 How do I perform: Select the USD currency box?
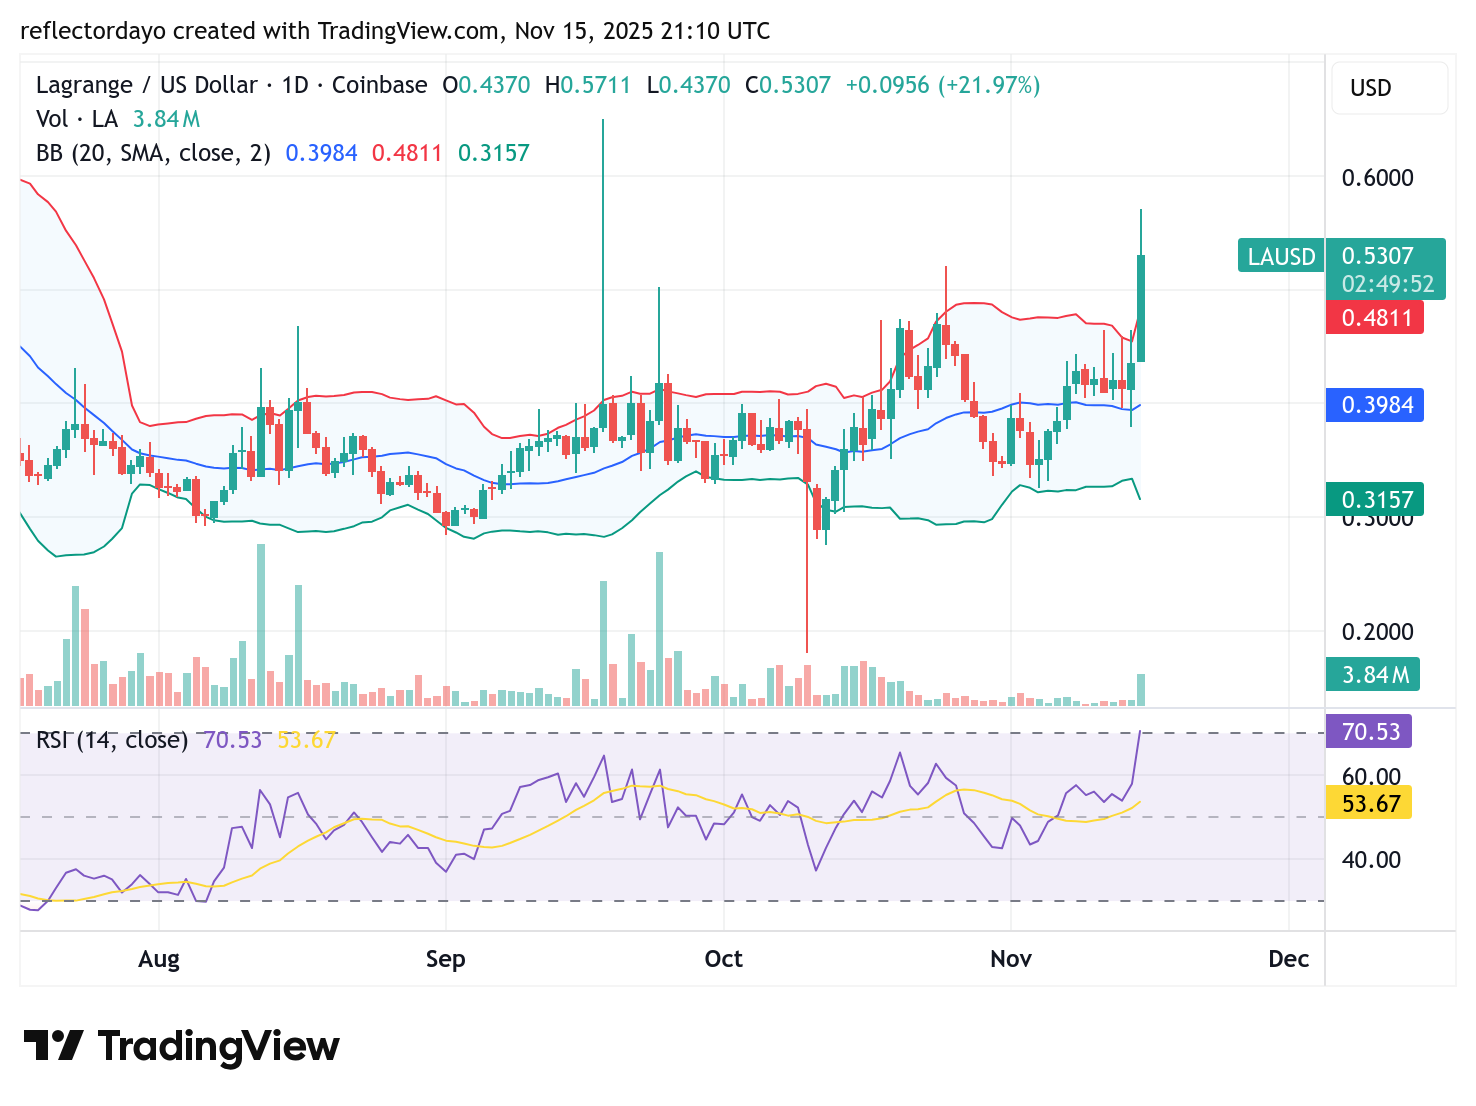tap(1389, 88)
